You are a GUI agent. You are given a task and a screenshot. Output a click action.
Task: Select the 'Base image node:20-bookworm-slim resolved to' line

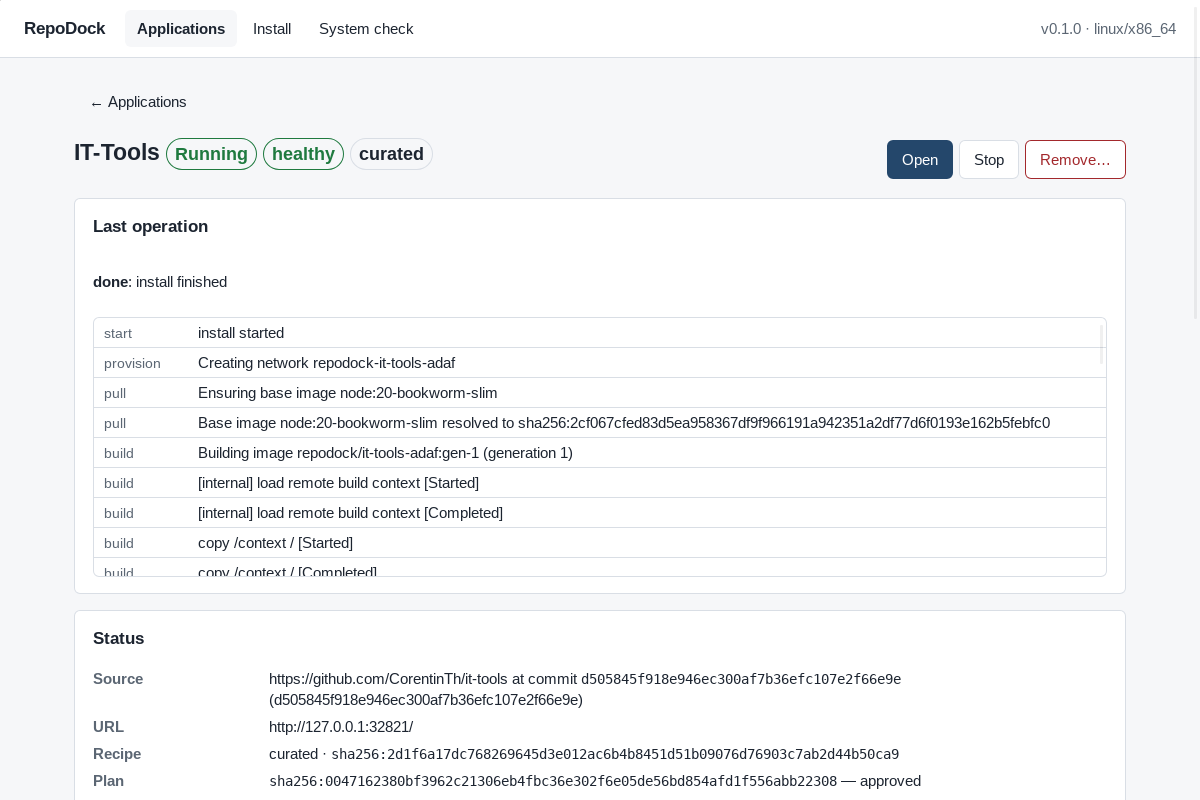(600, 423)
